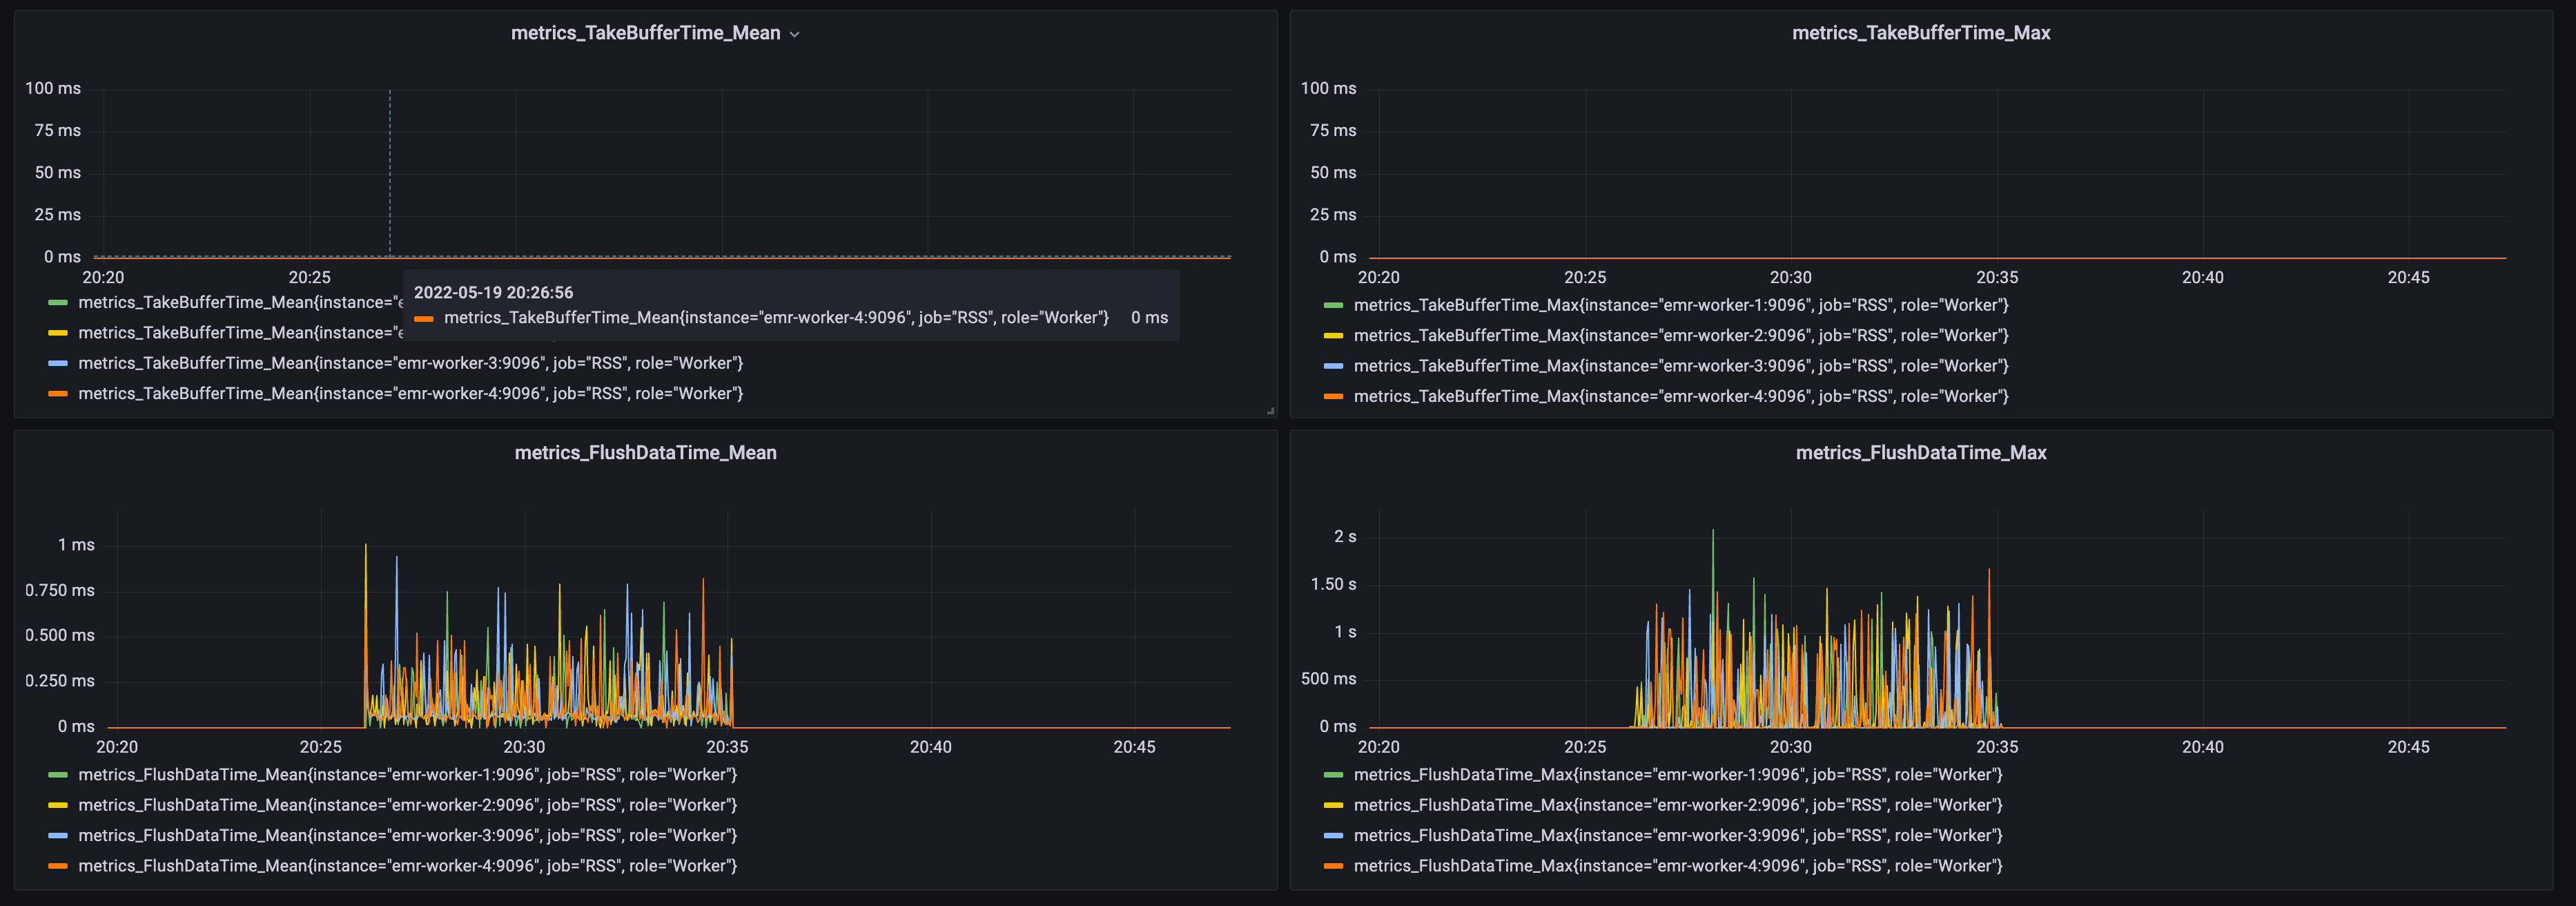The height and width of the screenshot is (906, 2576).
Task: Click the '20:25' x-axis label in TakeBufferTime_Mean
Action: pyautogui.click(x=309, y=278)
